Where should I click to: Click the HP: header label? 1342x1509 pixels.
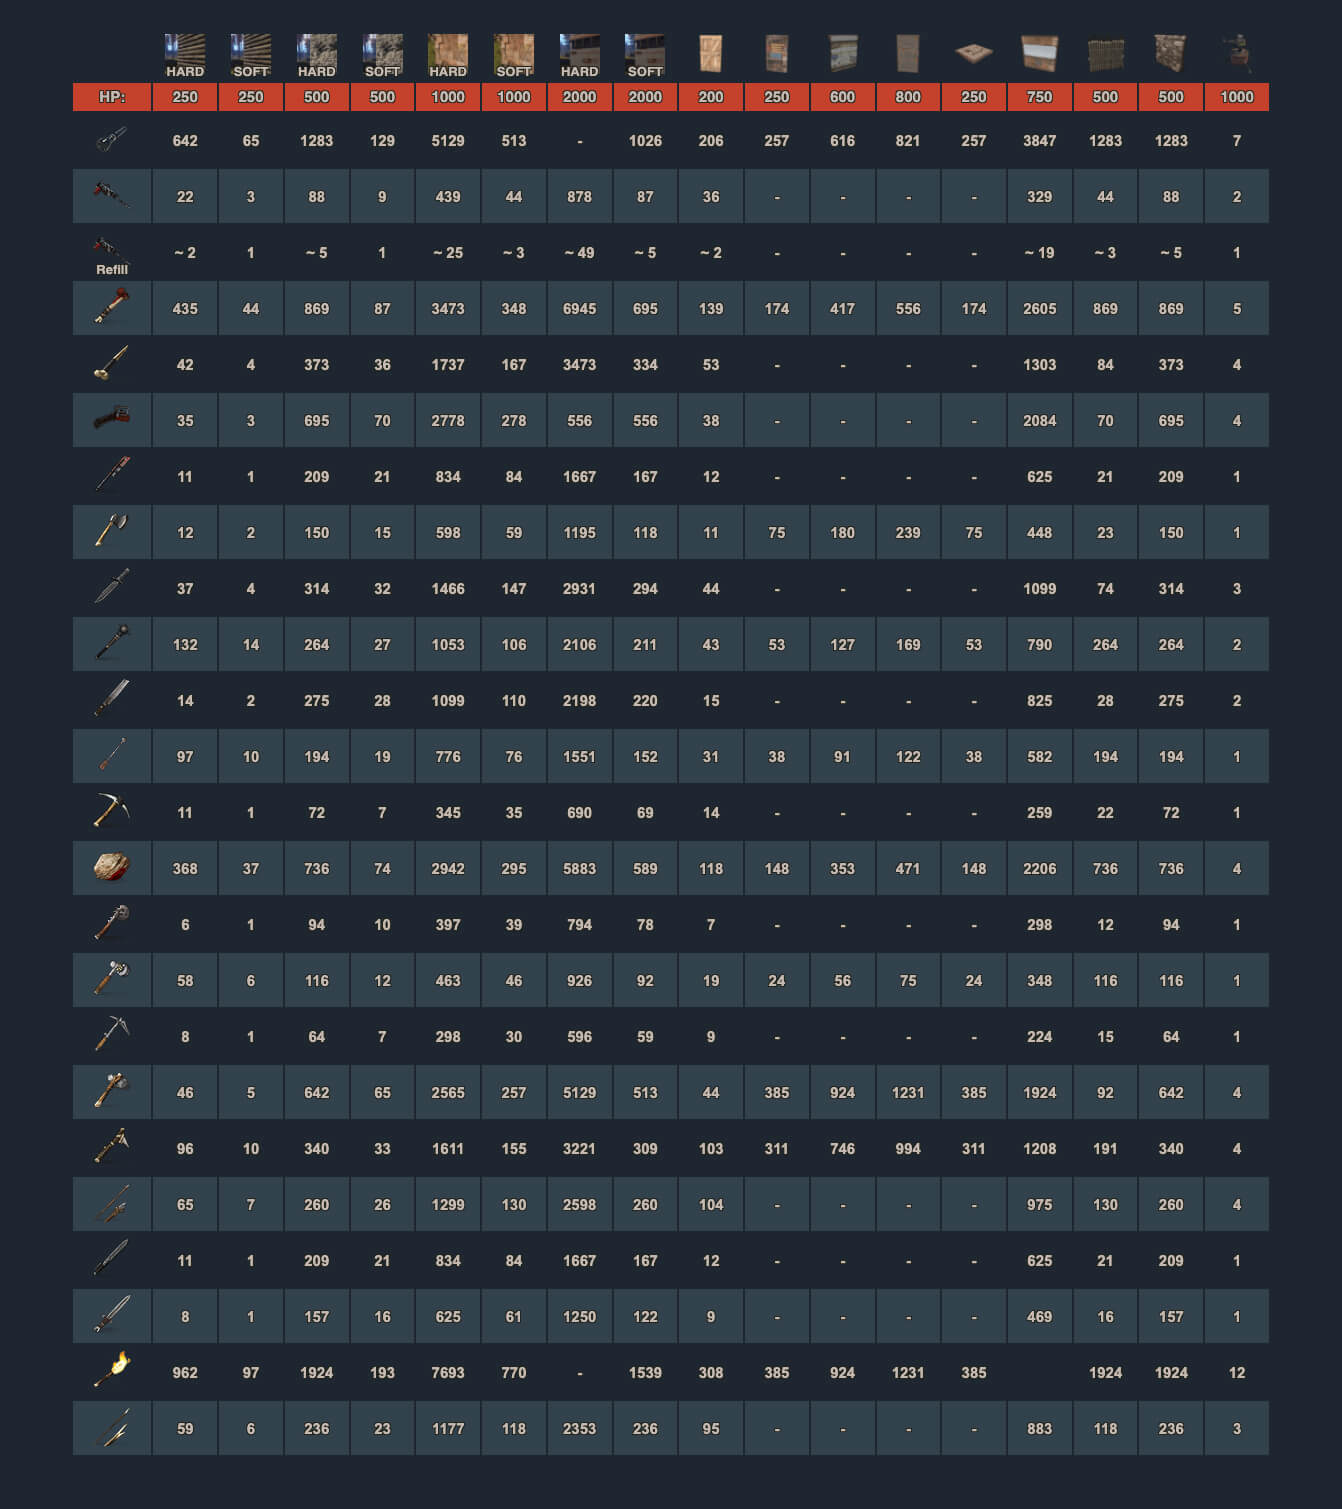tap(112, 97)
